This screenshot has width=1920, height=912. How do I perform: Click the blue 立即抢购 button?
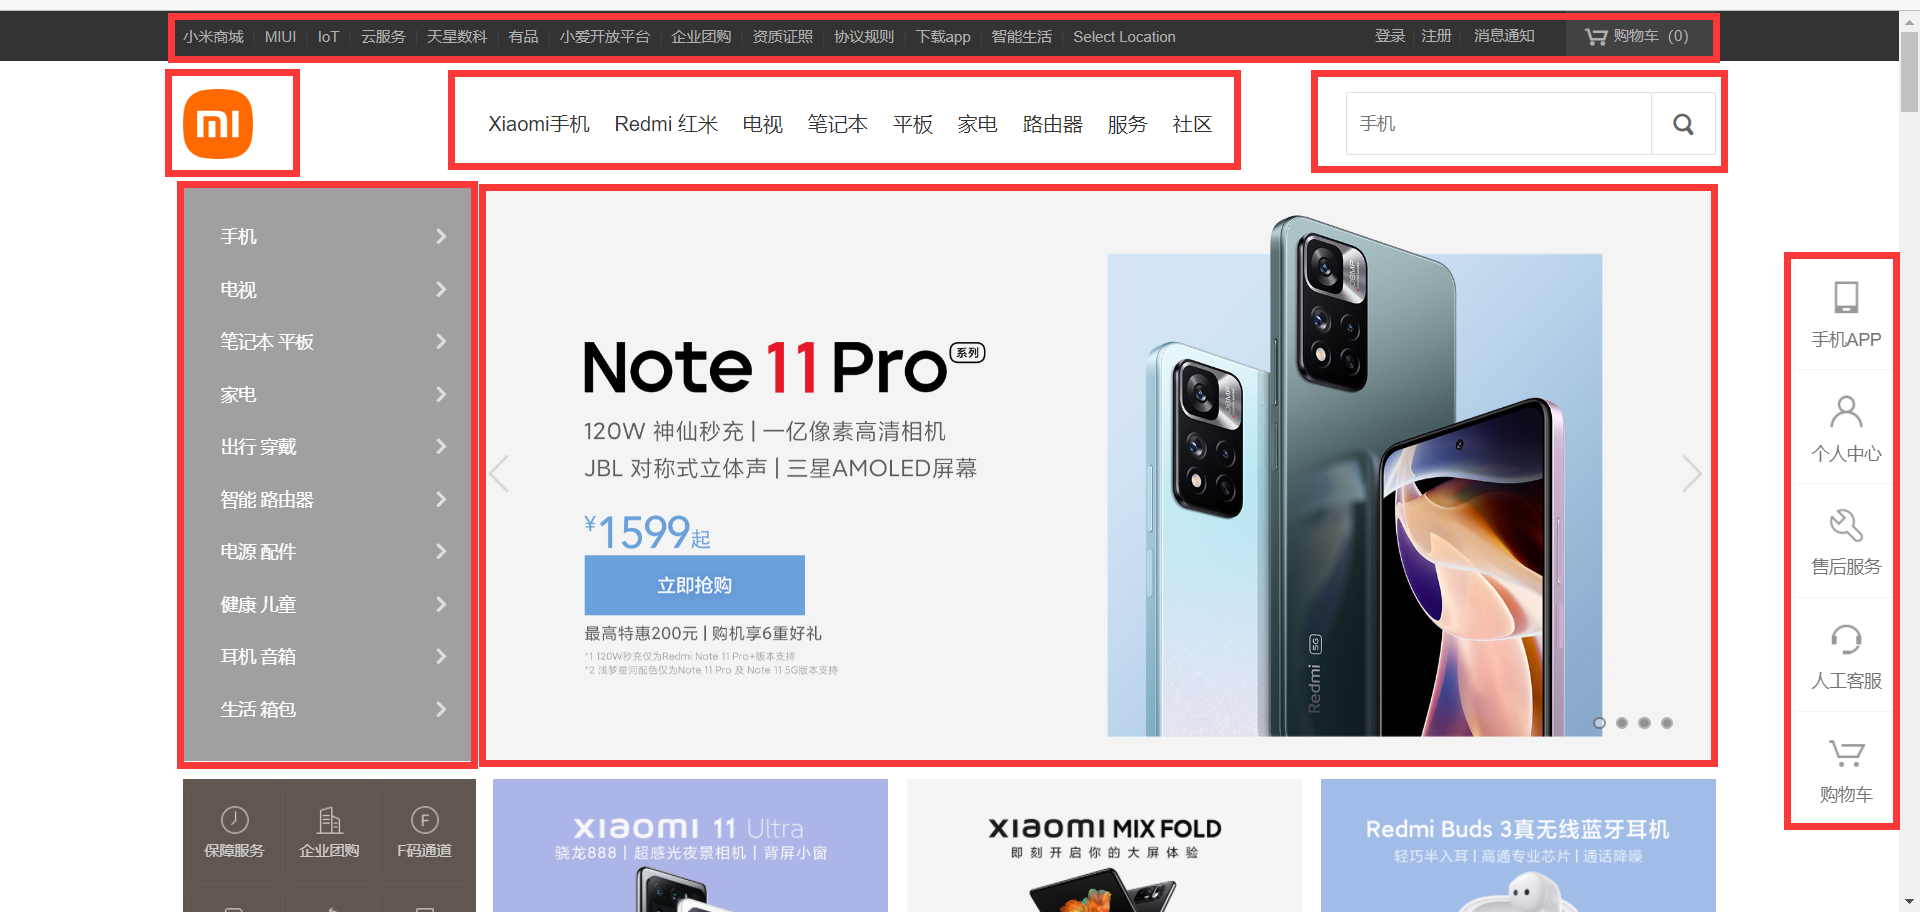(695, 585)
